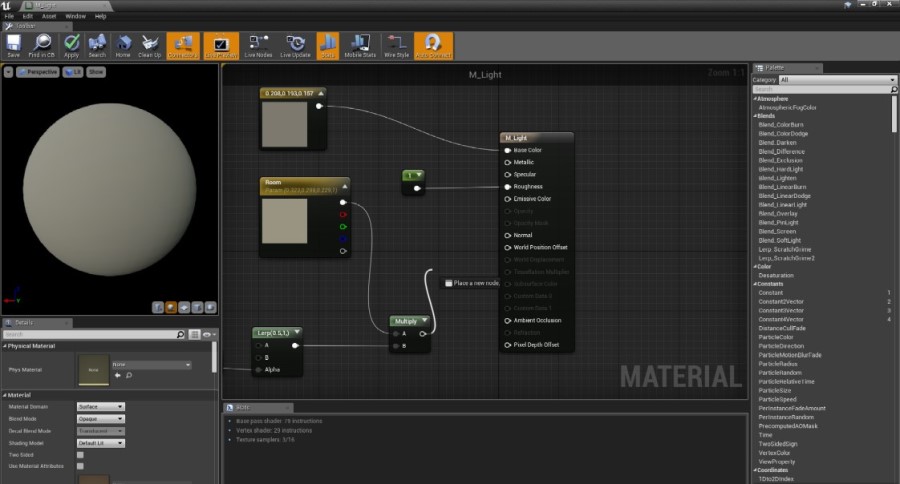Click the Room node color swatch
900x484 pixels.
(x=284, y=221)
